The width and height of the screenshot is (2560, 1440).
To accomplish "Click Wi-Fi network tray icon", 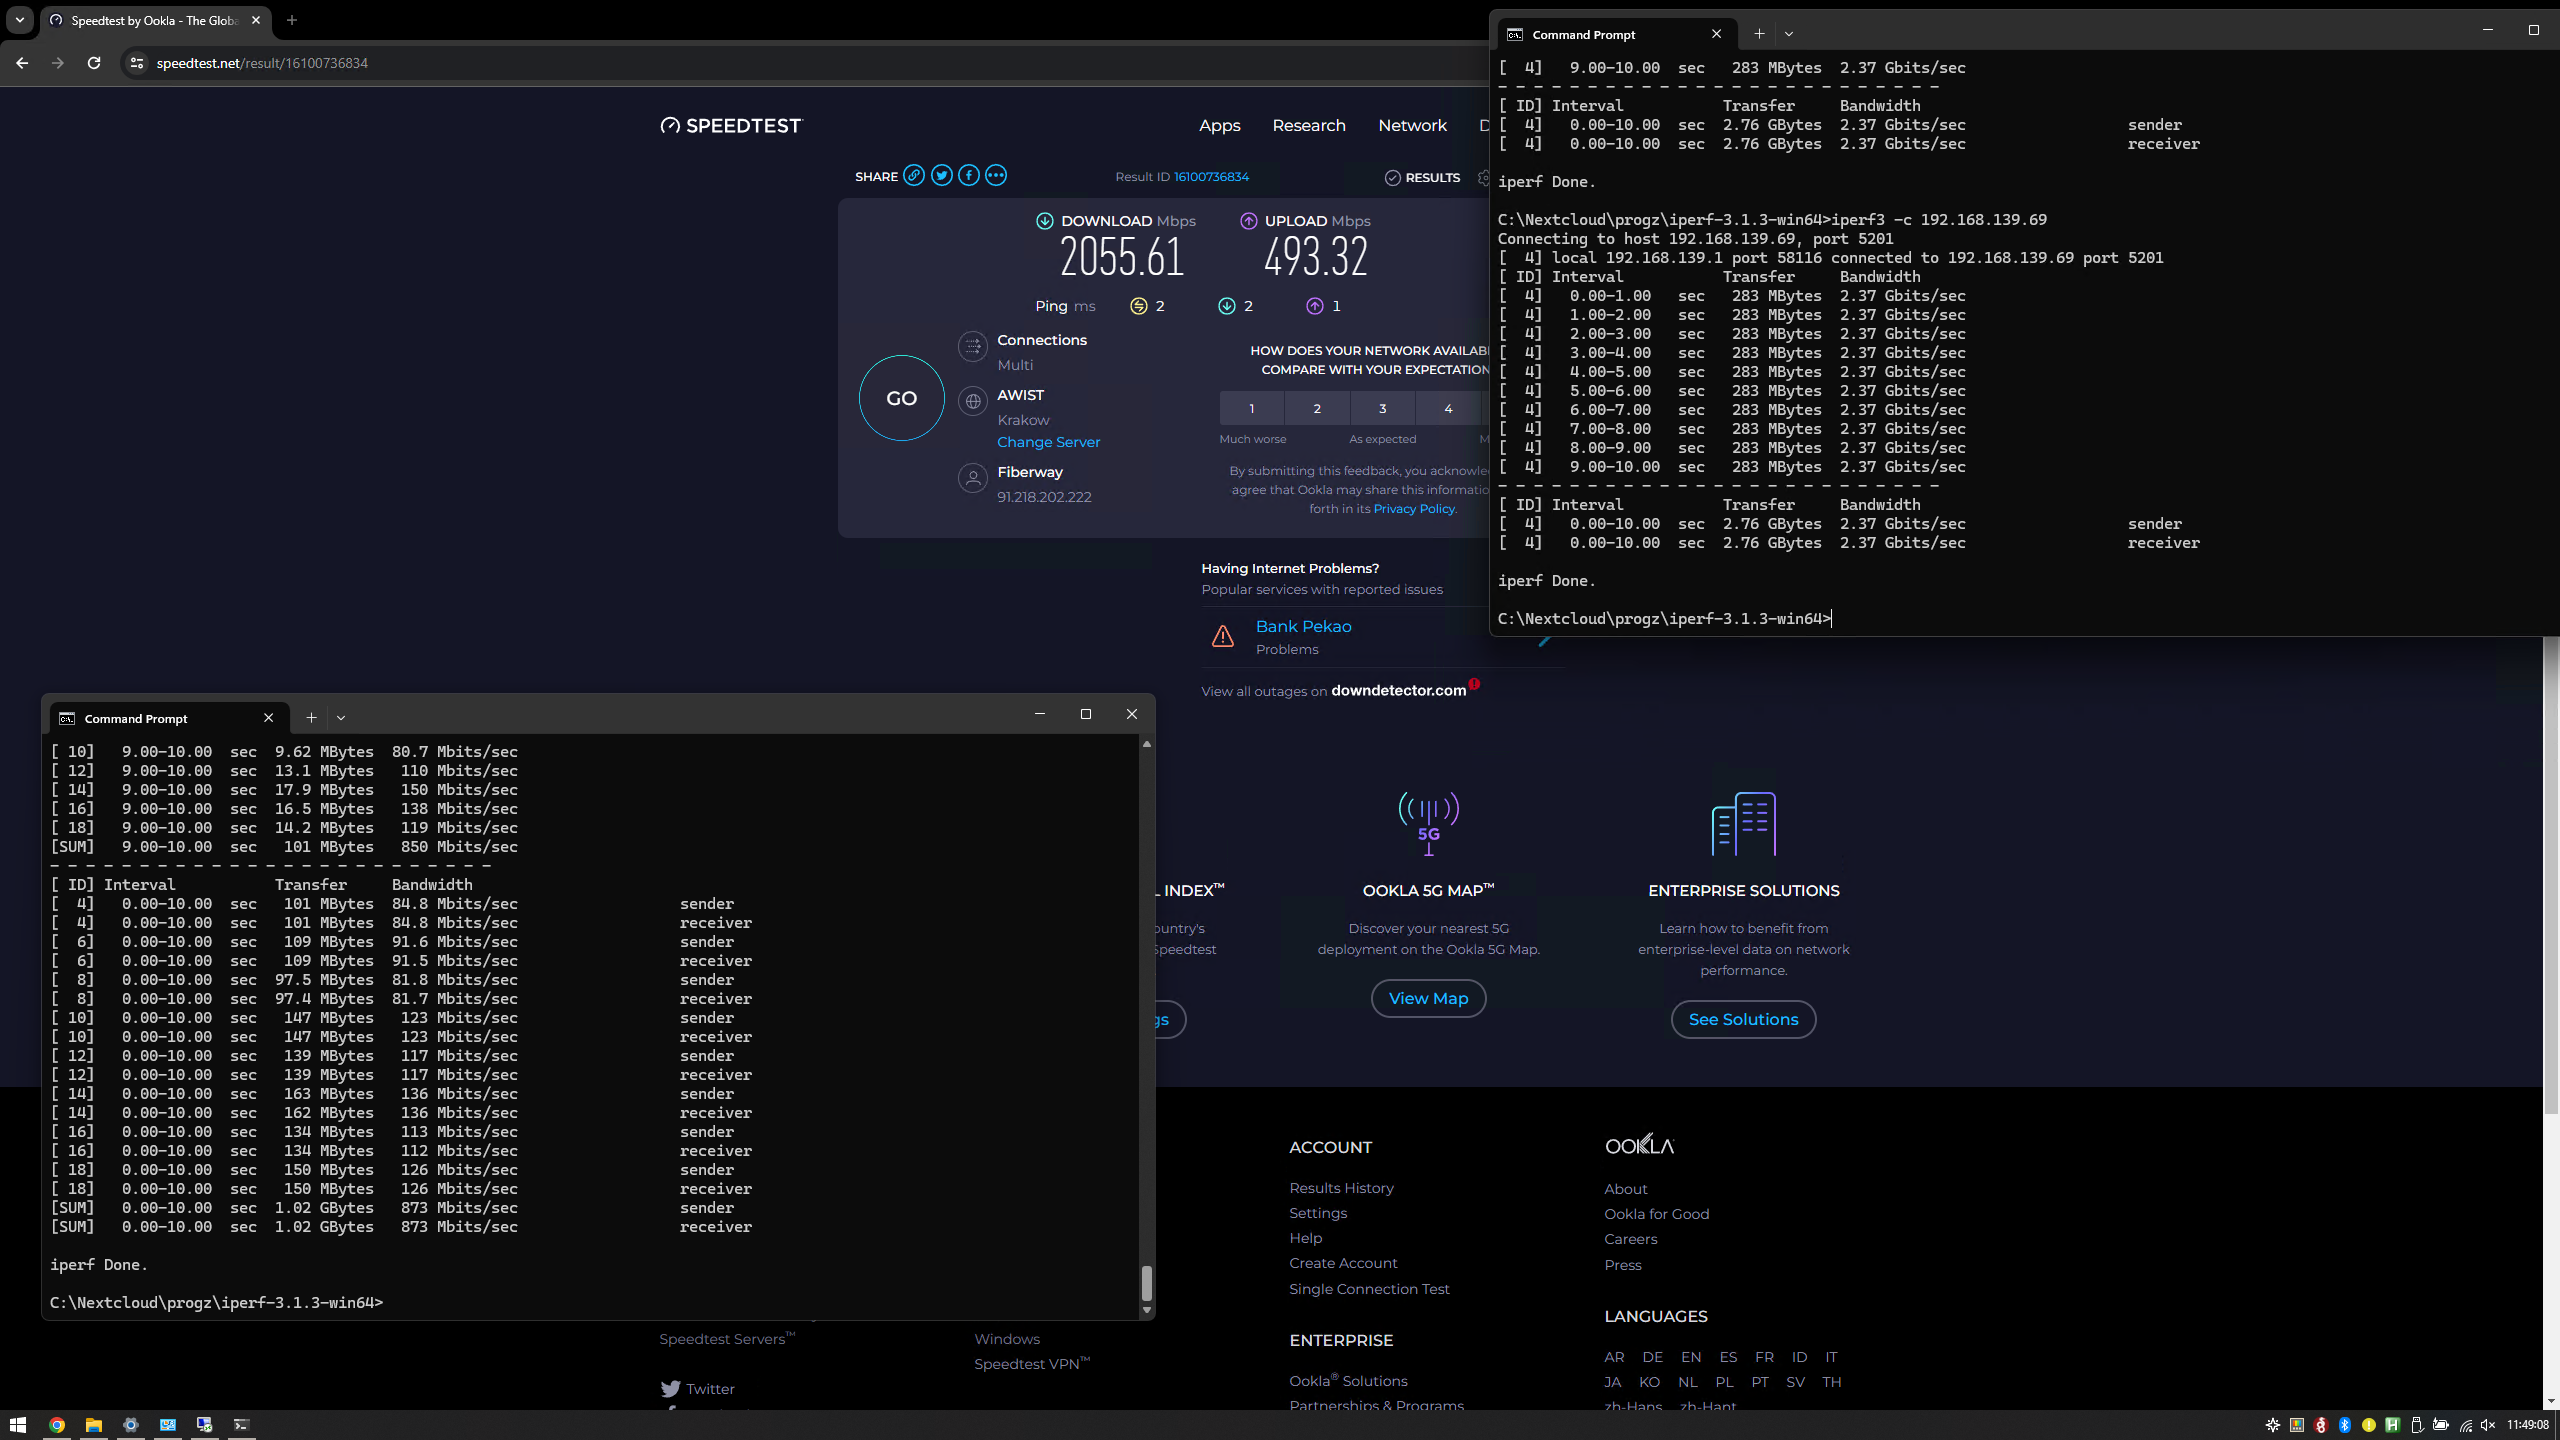I will click(x=2465, y=1425).
